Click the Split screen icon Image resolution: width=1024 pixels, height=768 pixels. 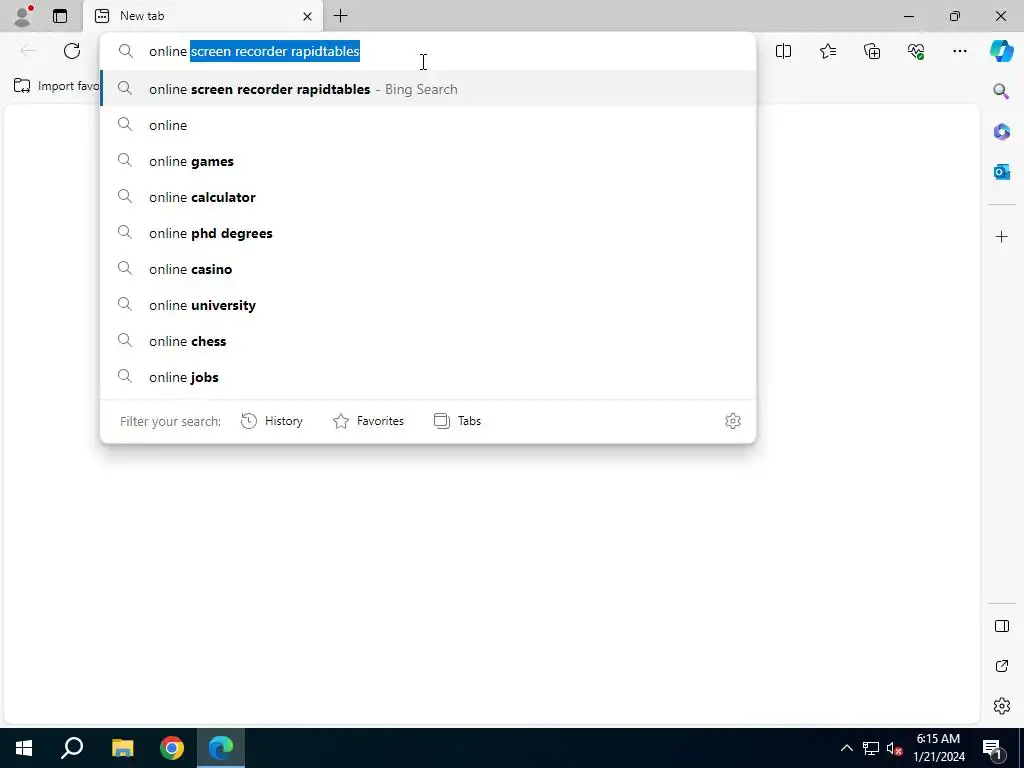[783, 51]
